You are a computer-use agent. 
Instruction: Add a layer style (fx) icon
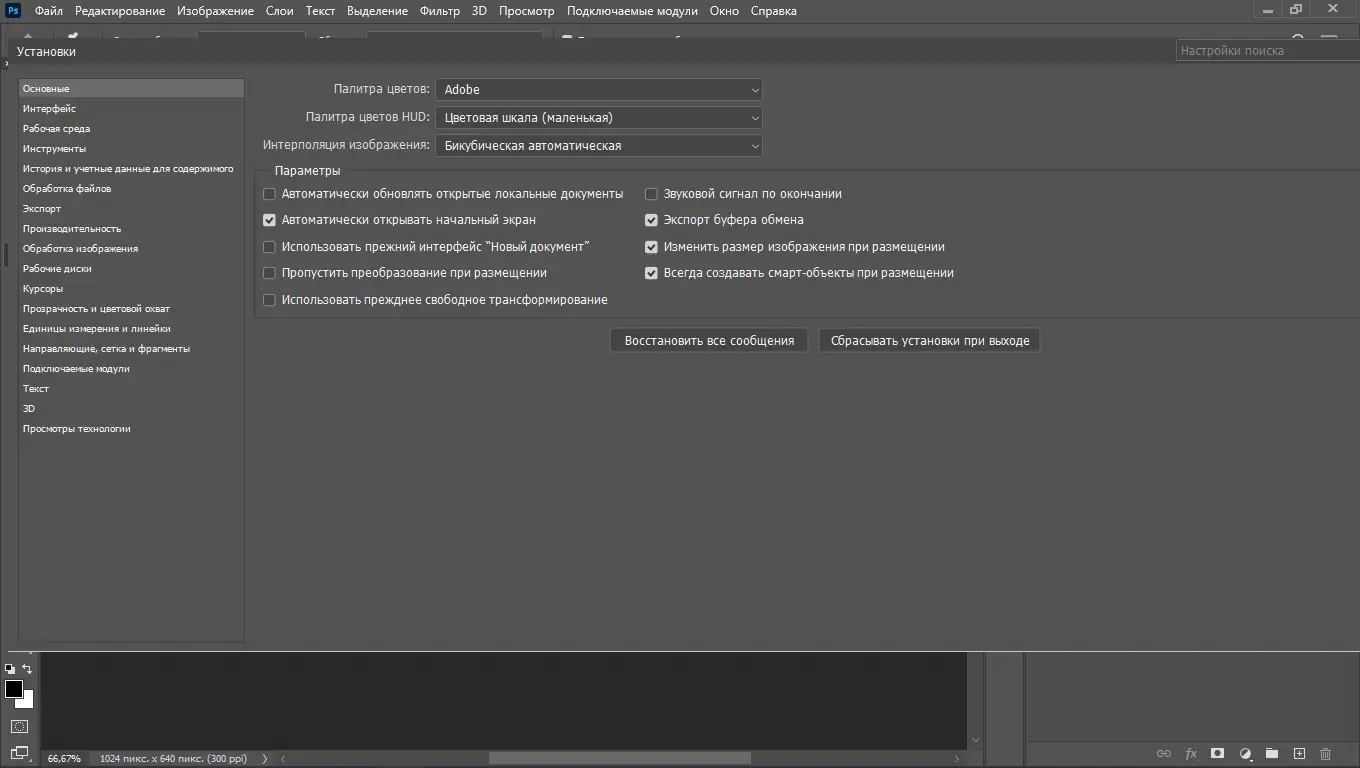[1191, 753]
